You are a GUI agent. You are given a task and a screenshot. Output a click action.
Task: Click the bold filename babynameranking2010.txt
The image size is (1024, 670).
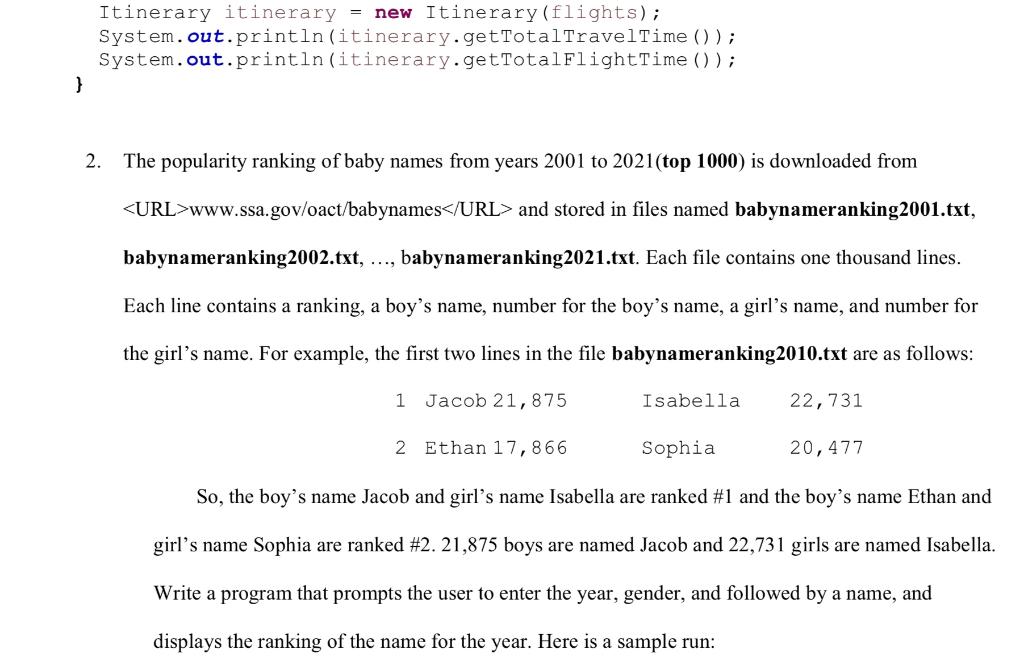point(729,354)
